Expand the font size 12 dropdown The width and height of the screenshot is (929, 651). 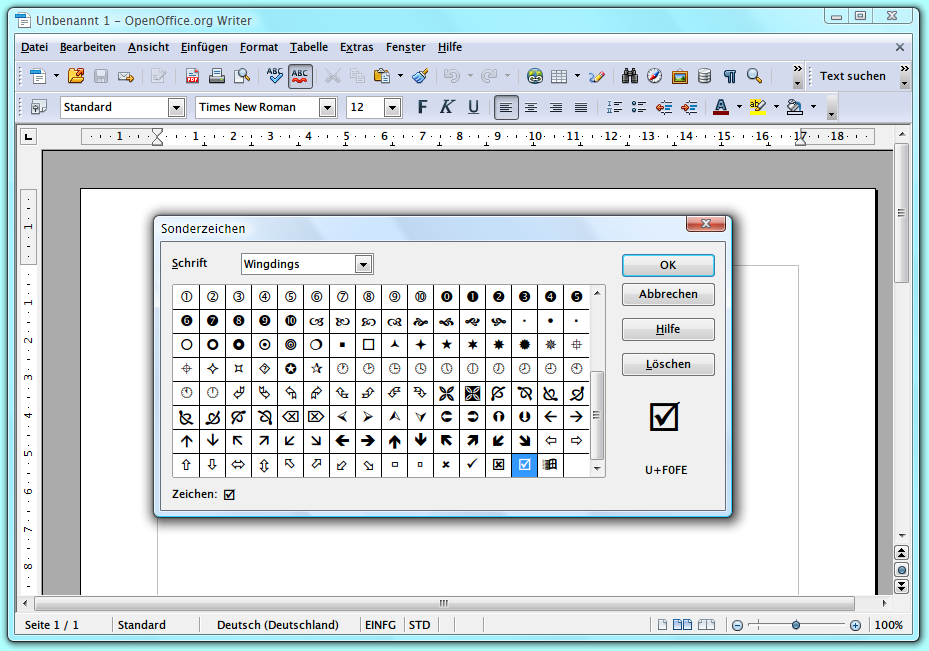(x=392, y=108)
